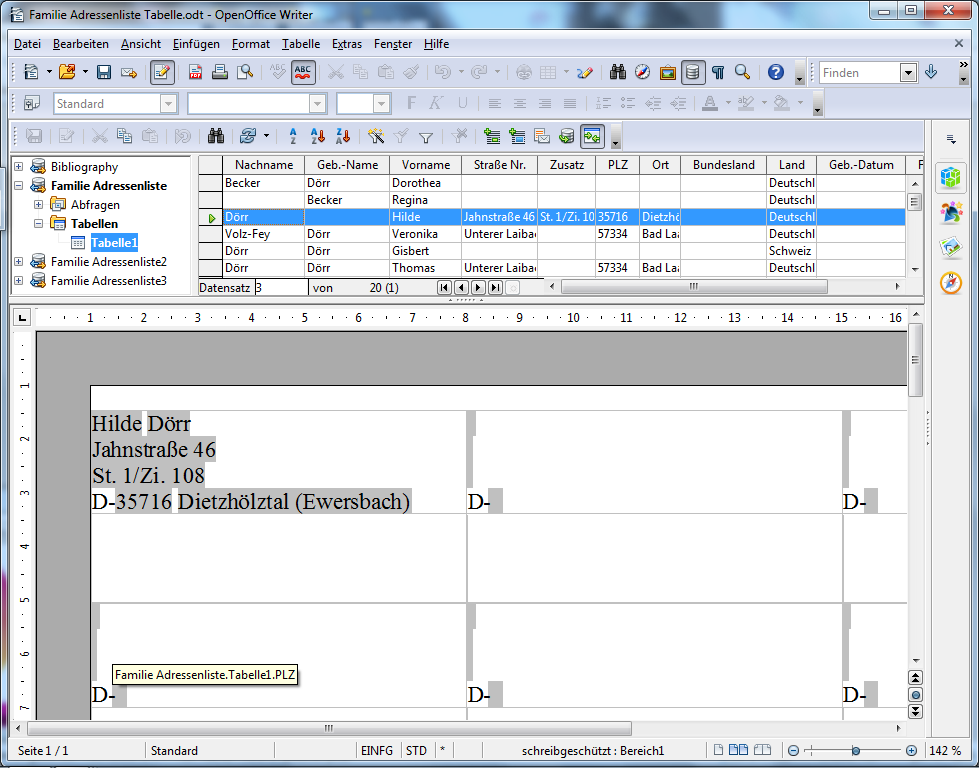Click the Find Record binoculars icon
Viewport: 979px width, 768px height.
tap(215, 137)
